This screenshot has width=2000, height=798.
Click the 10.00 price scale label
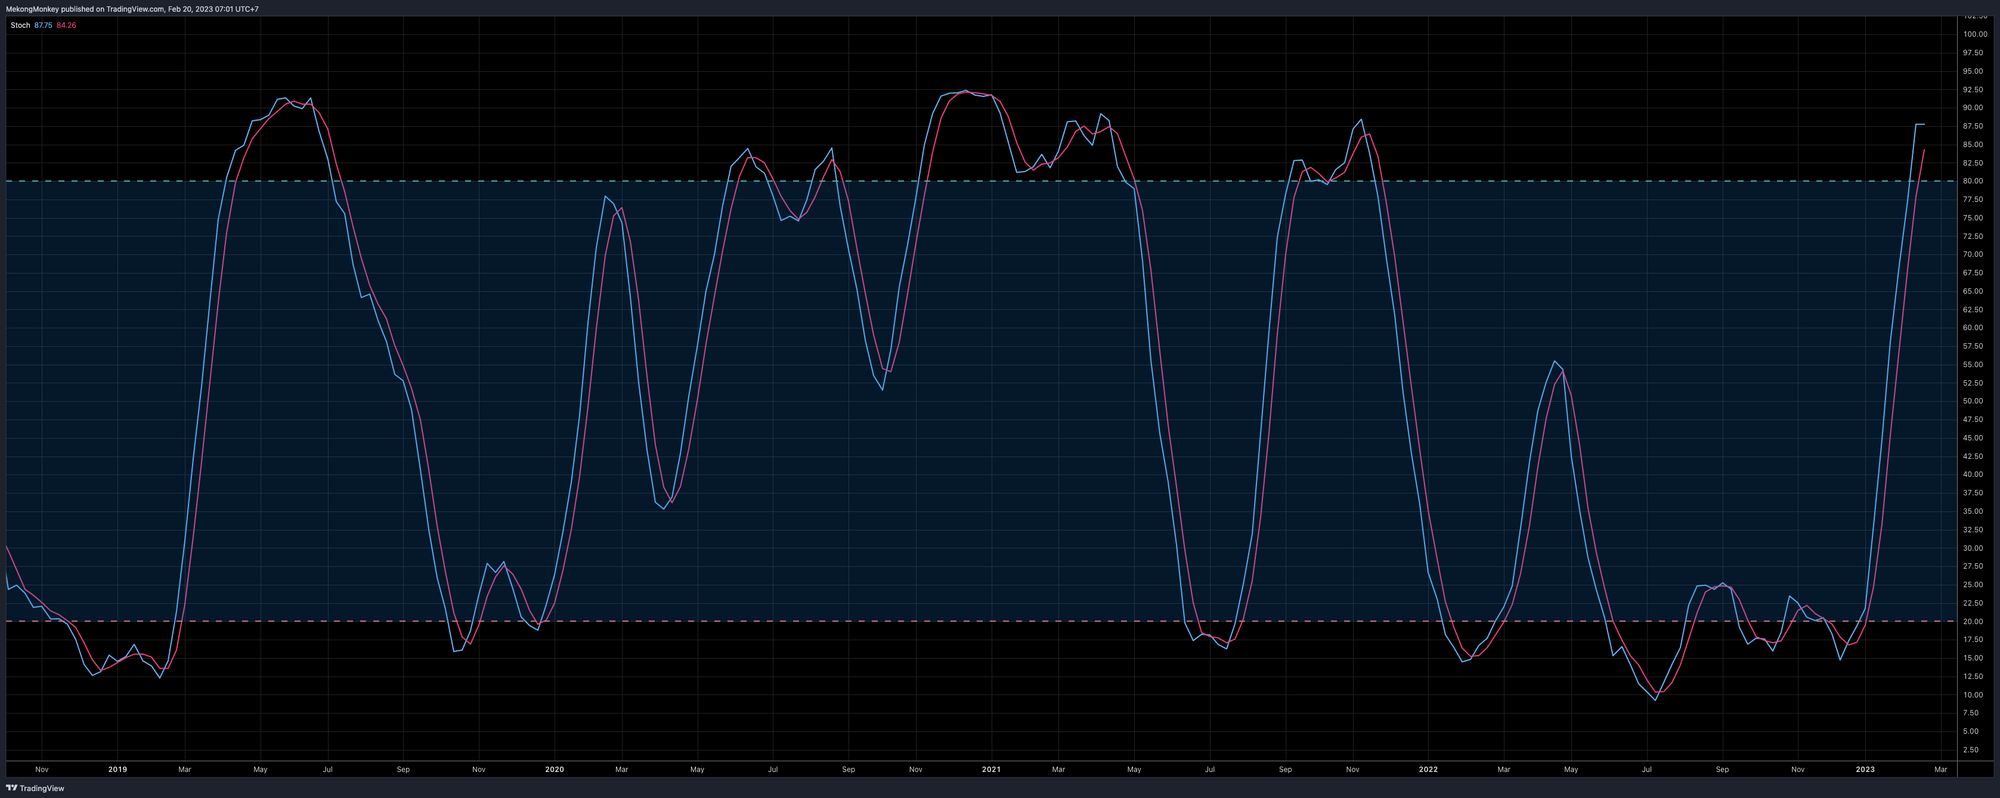pyautogui.click(x=1975, y=694)
